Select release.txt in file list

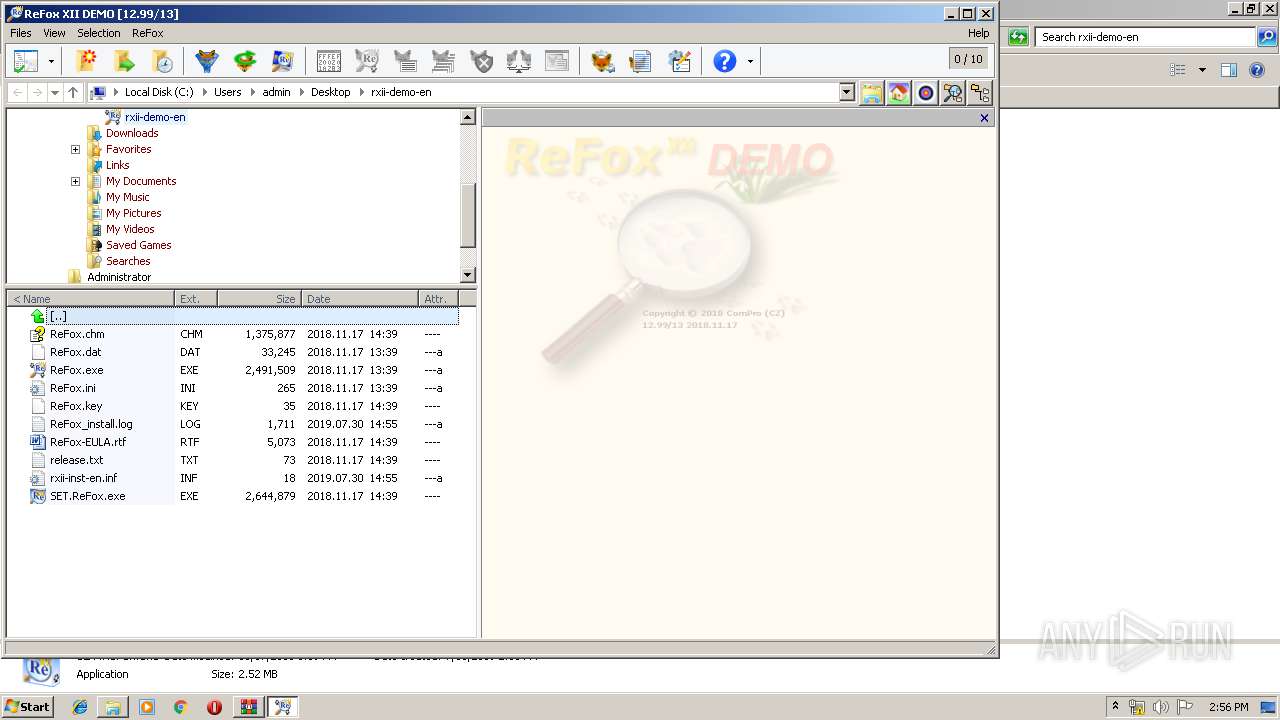click(x=77, y=460)
